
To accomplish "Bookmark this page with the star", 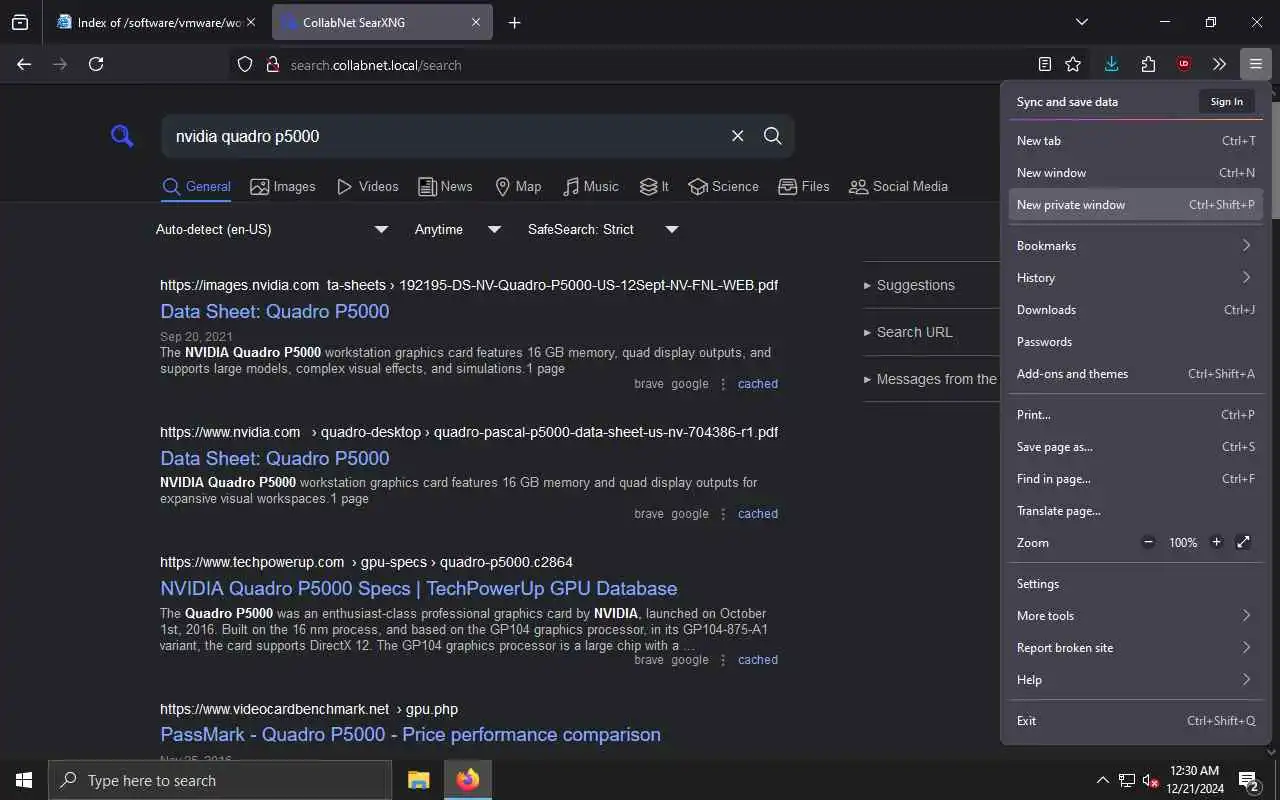I will pyautogui.click(x=1073, y=64).
